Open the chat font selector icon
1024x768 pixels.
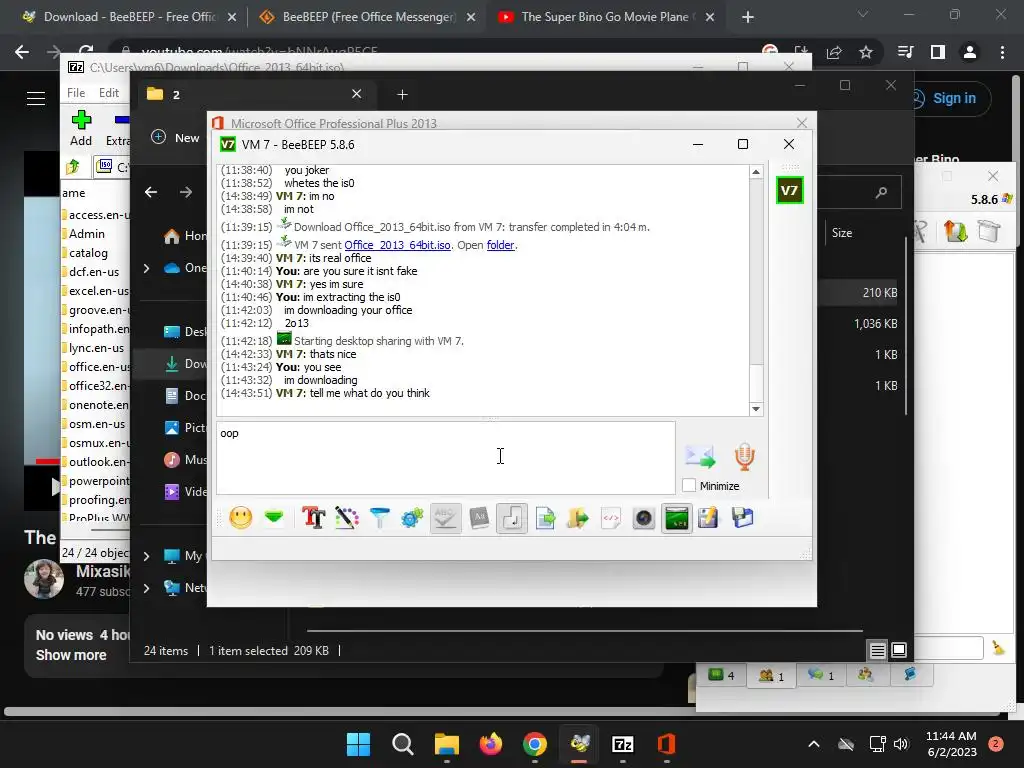point(313,519)
